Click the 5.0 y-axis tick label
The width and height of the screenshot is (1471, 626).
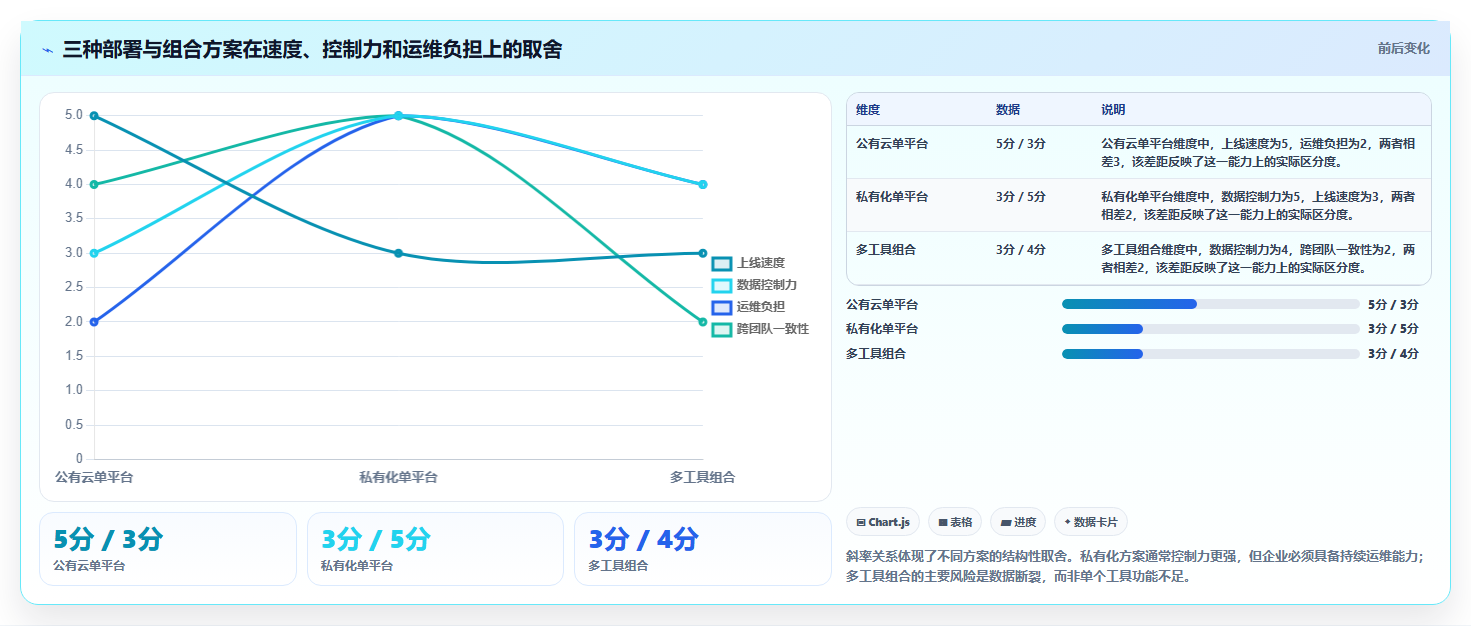(74, 115)
